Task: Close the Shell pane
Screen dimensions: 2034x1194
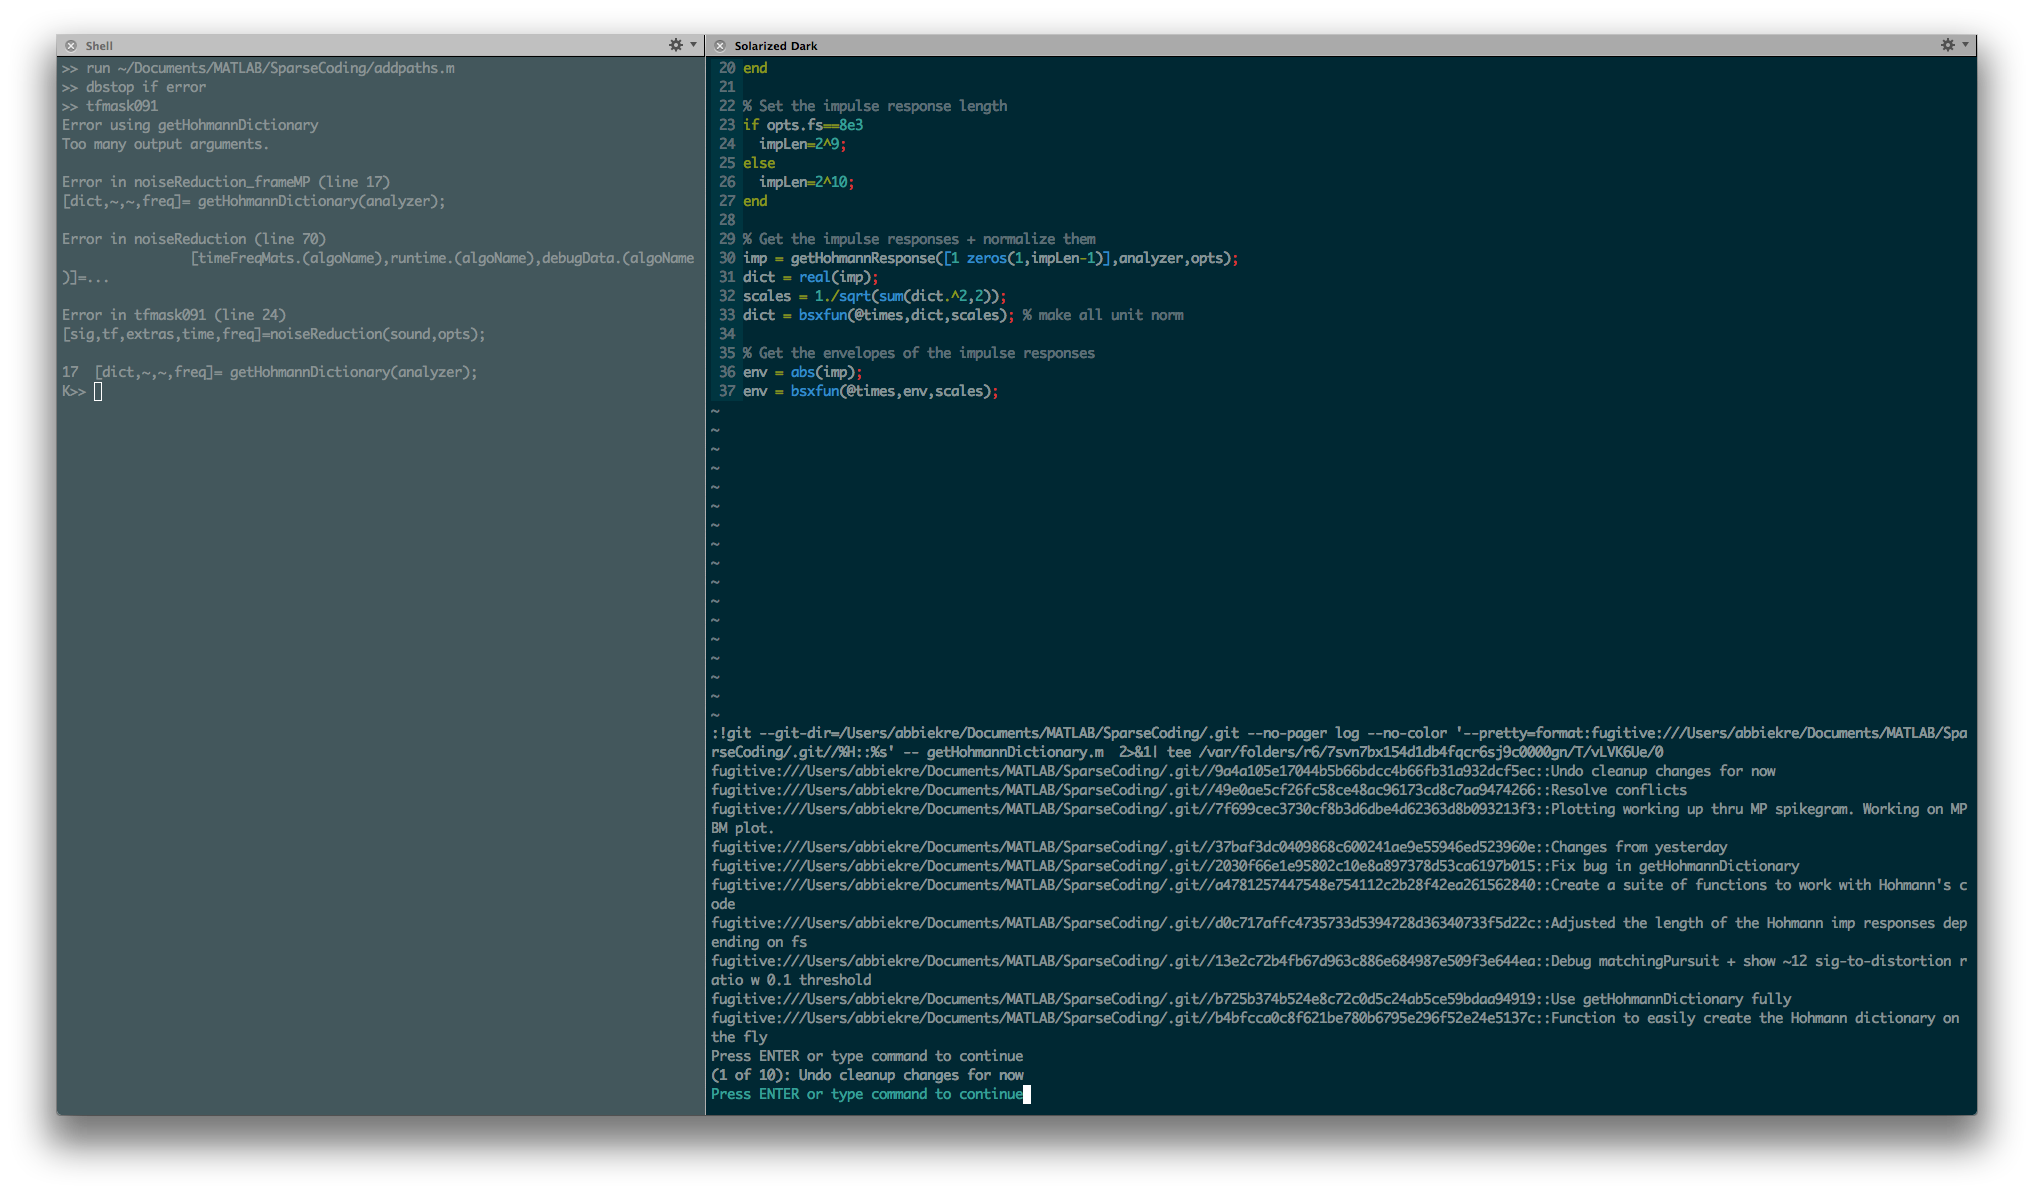Action: point(71,46)
